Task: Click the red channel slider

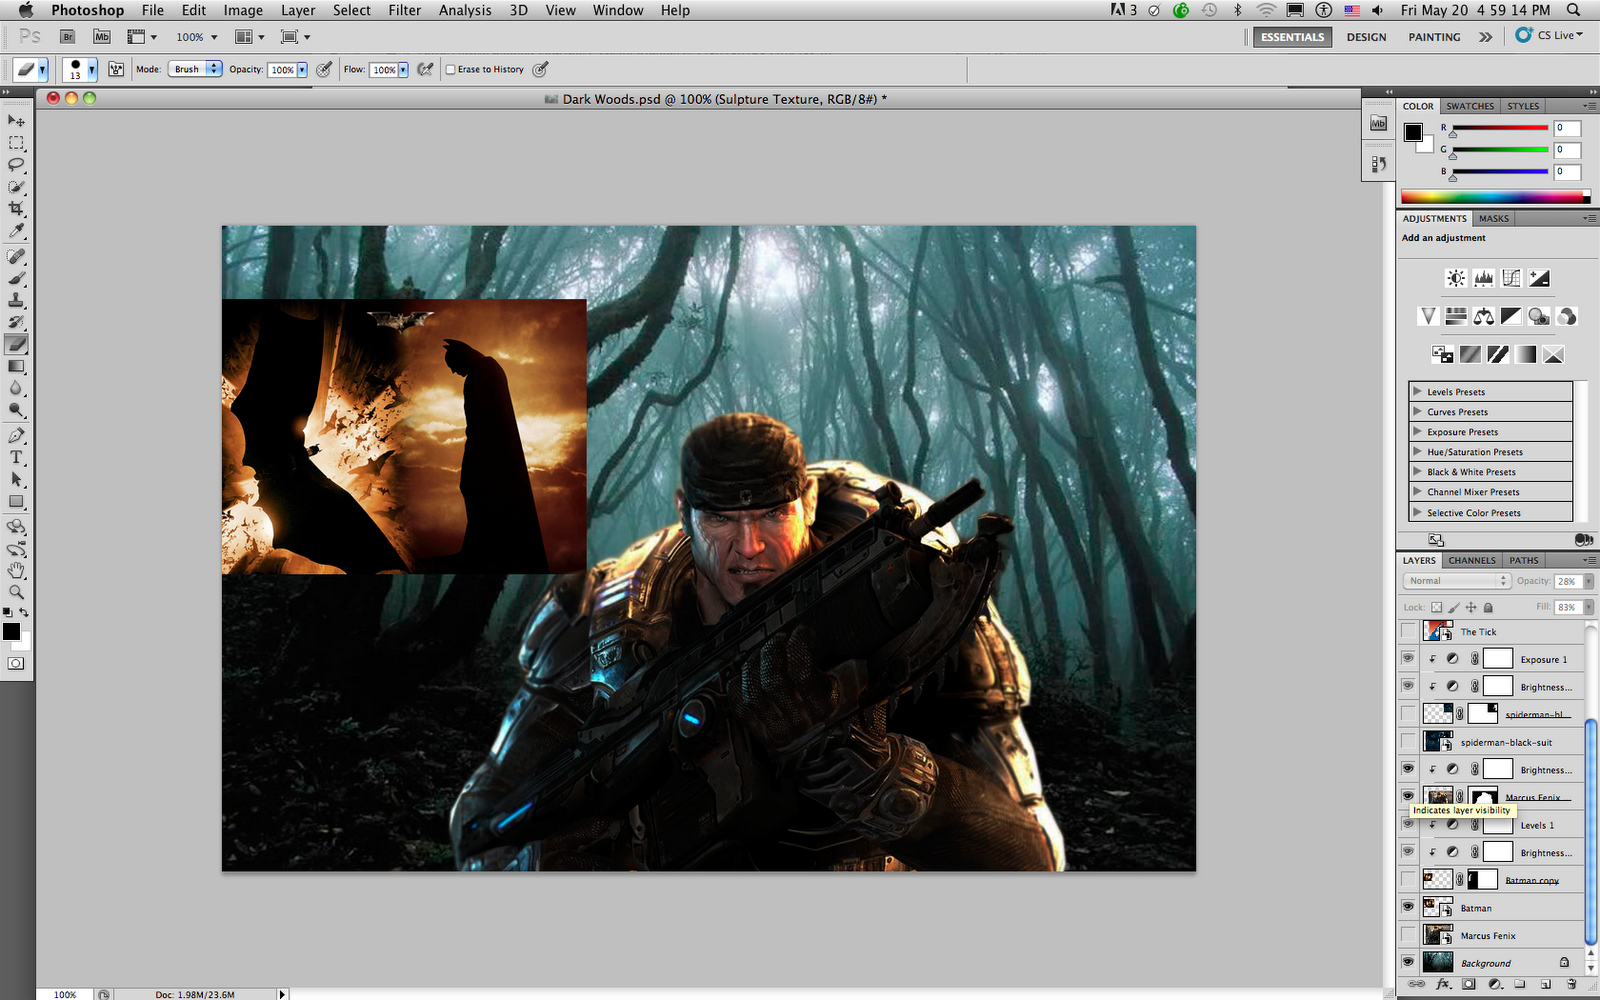Action: (1500, 128)
